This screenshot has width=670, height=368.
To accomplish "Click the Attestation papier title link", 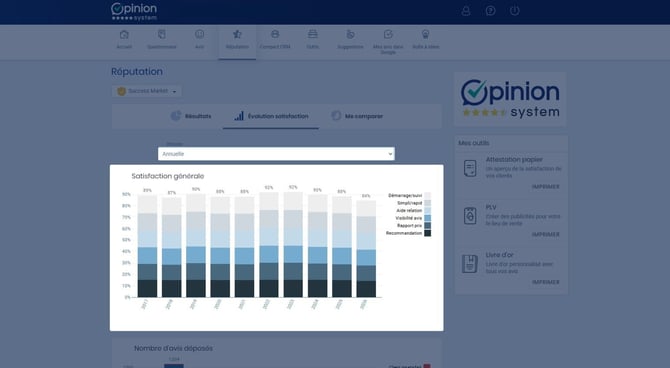I will click(514, 159).
